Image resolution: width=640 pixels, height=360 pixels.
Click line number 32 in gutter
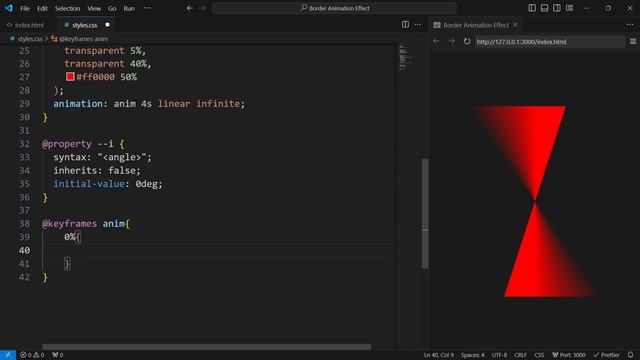(24, 144)
